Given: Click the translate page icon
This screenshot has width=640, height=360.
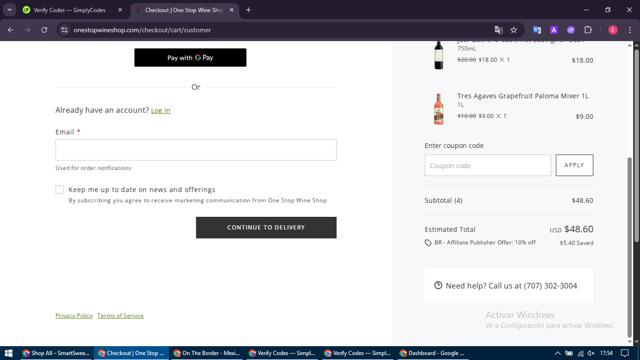Looking at the screenshot, I should click(x=498, y=30).
